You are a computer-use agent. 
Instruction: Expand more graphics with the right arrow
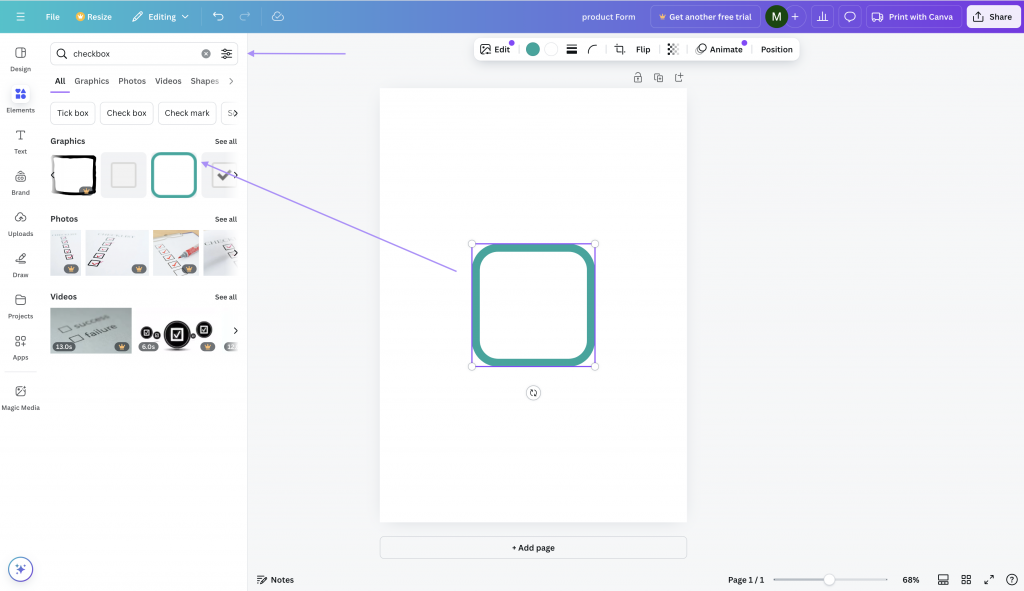(x=233, y=175)
